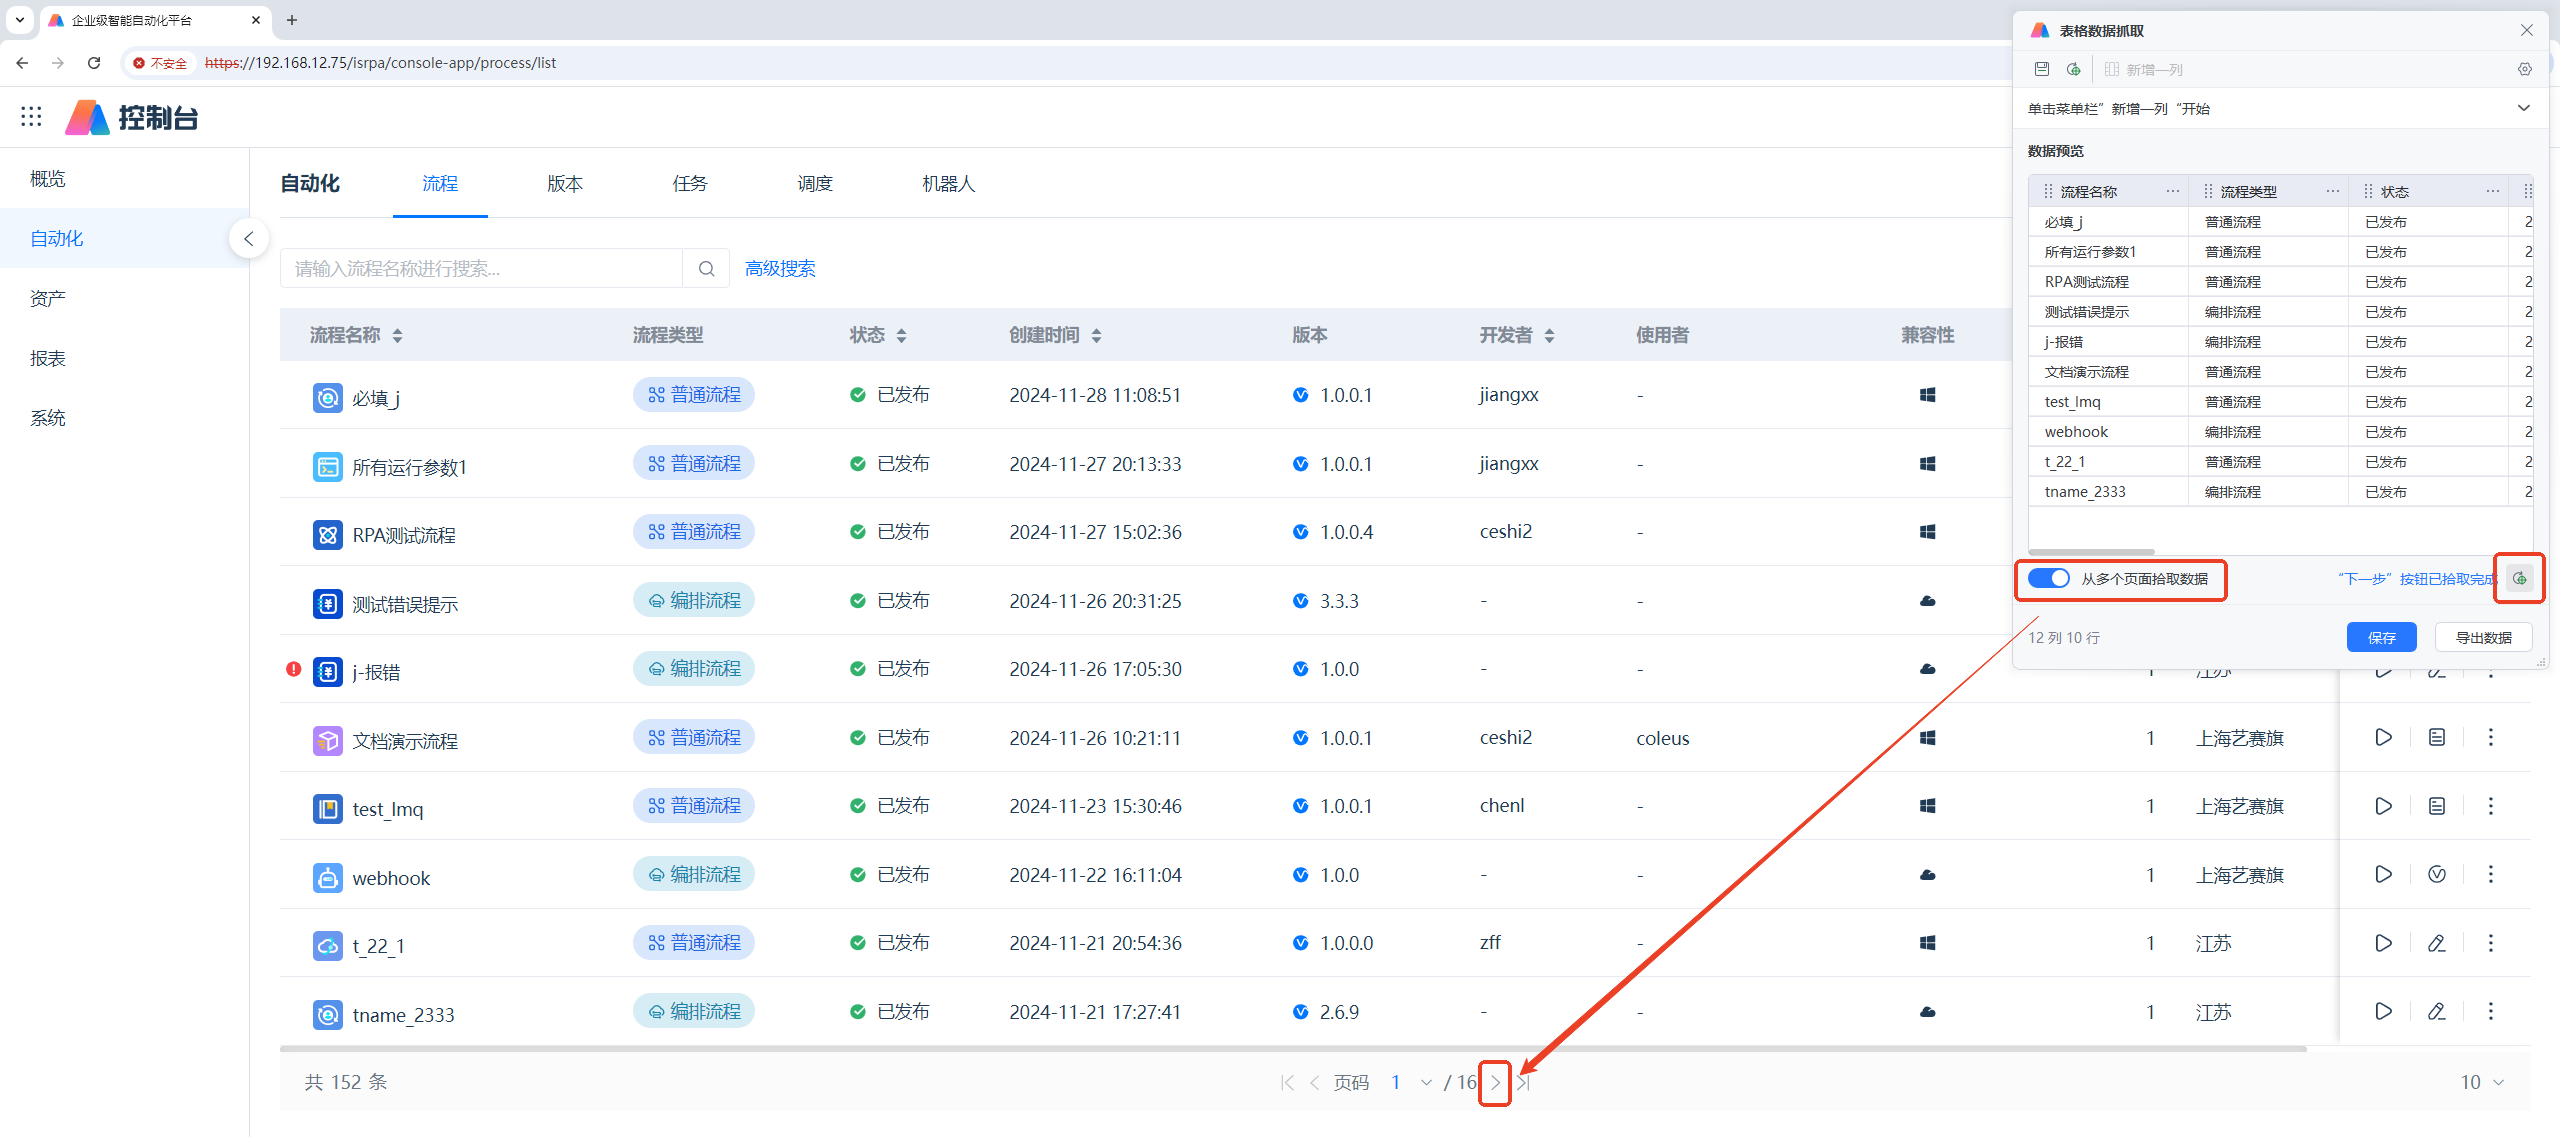Open more options for 文档演示流程 row

[2491, 738]
